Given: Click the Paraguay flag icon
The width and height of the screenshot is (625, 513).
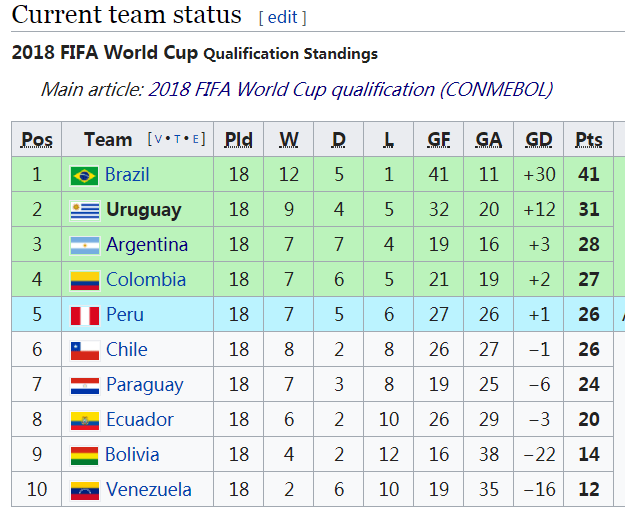Looking at the screenshot, I should (x=84, y=386).
